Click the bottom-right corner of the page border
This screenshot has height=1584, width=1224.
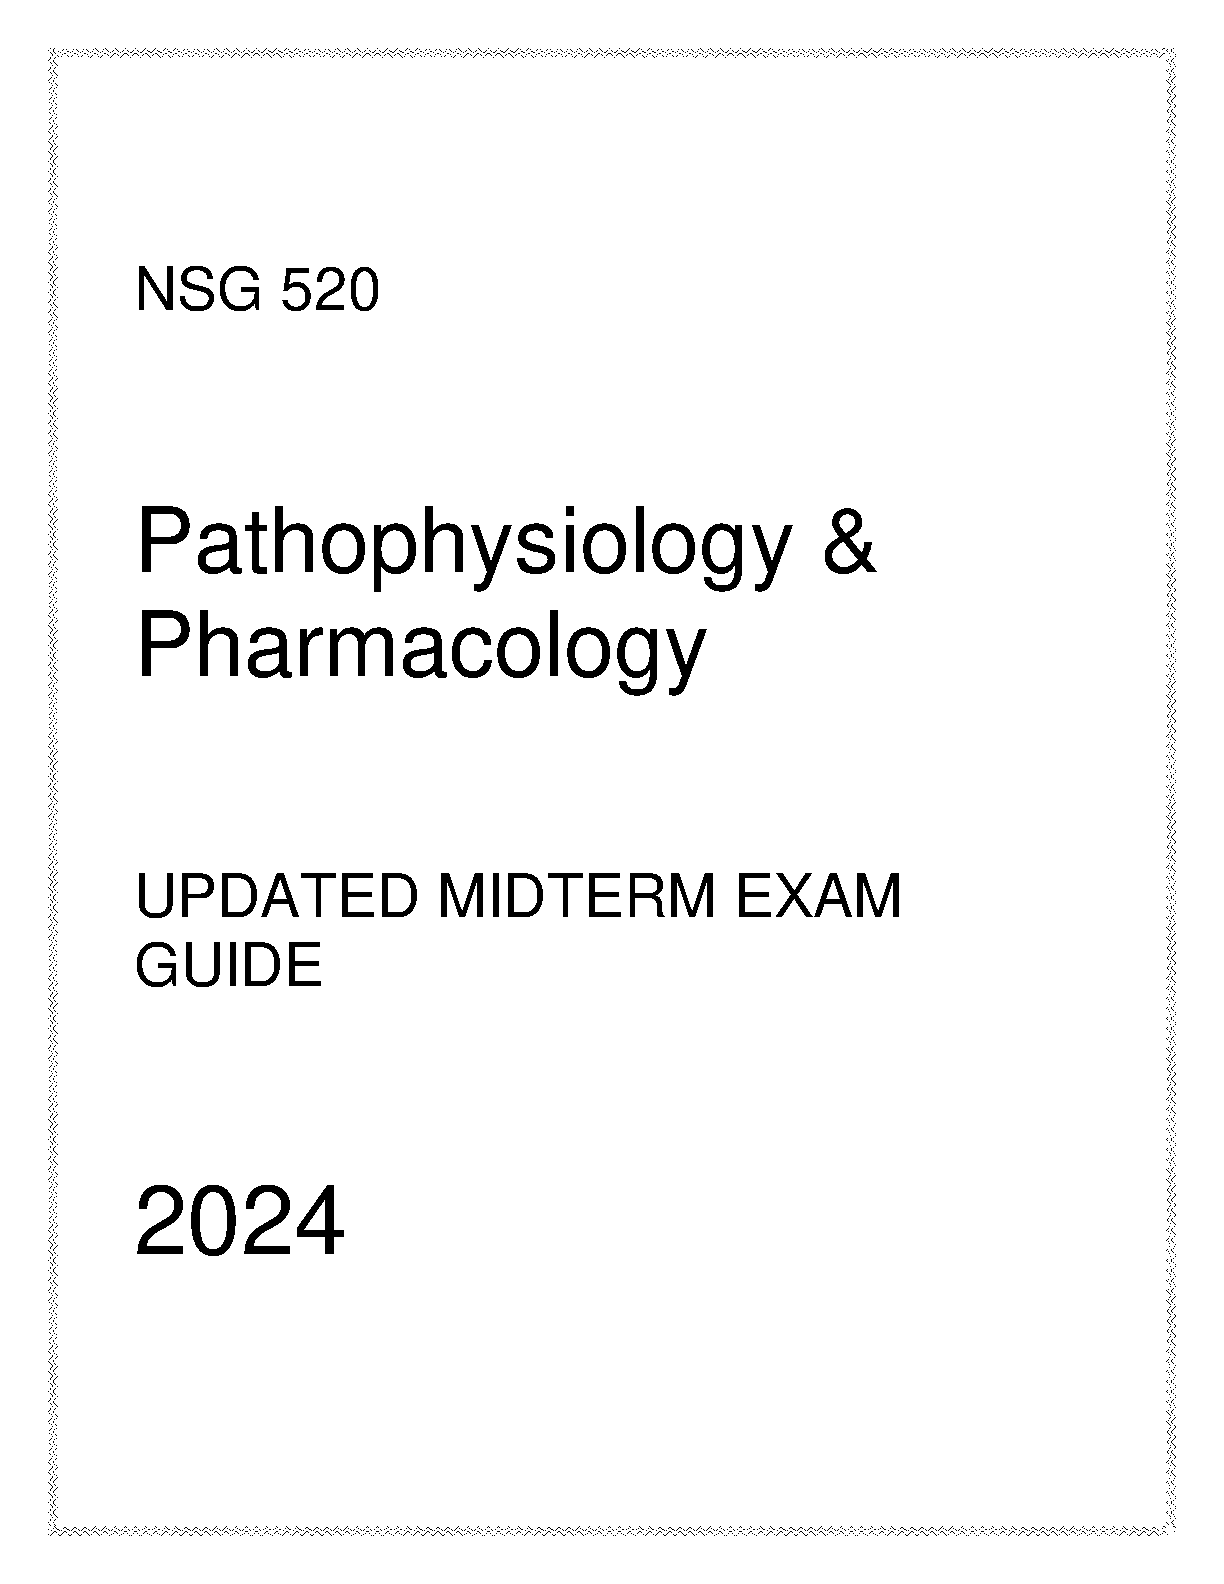click(x=1169, y=1530)
